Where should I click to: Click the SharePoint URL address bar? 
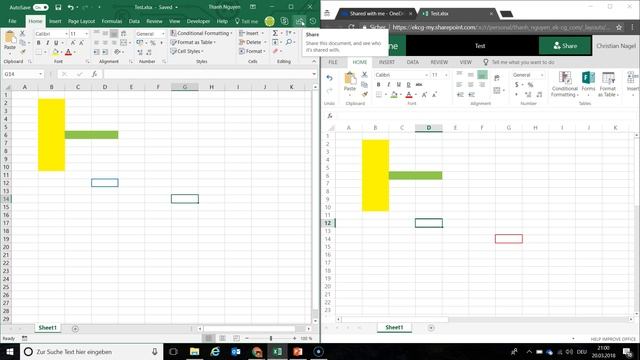pyautogui.click(x=501, y=27)
